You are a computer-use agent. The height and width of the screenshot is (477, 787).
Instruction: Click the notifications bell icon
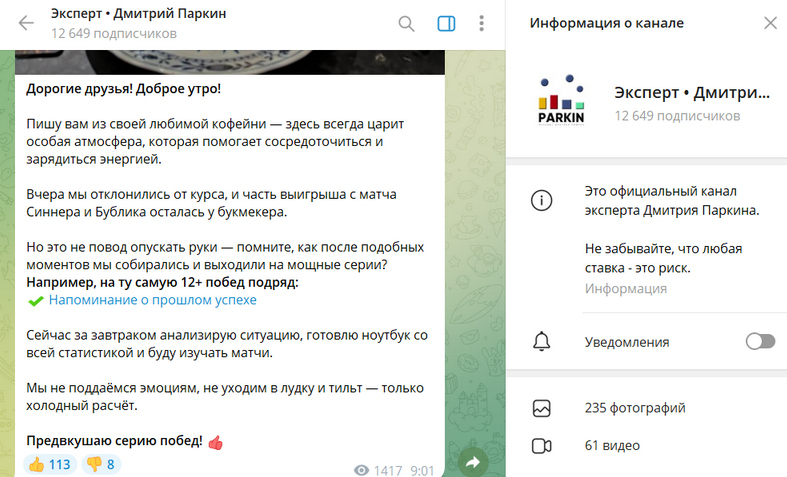[x=541, y=342]
